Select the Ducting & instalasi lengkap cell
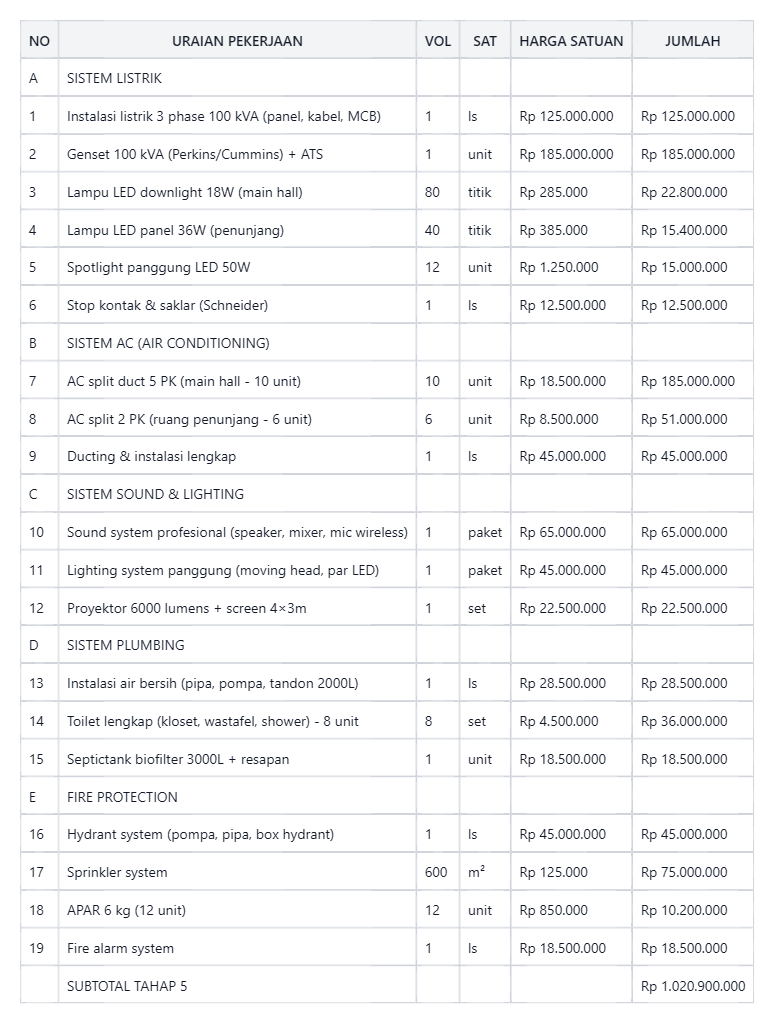Viewport: 774px width, 1024px height. click(237, 456)
